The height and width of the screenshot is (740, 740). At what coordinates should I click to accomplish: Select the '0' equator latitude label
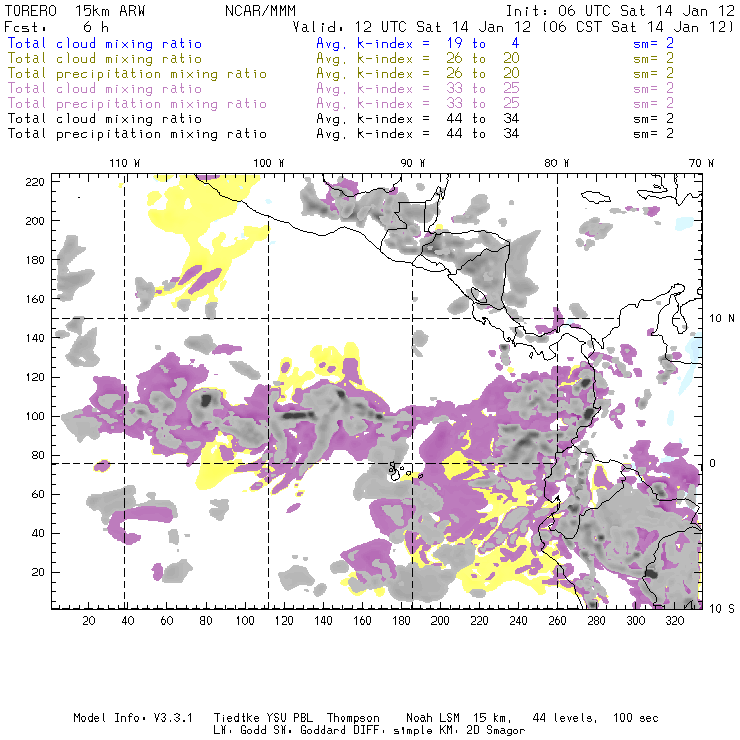pyautogui.click(x=713, y=463)
